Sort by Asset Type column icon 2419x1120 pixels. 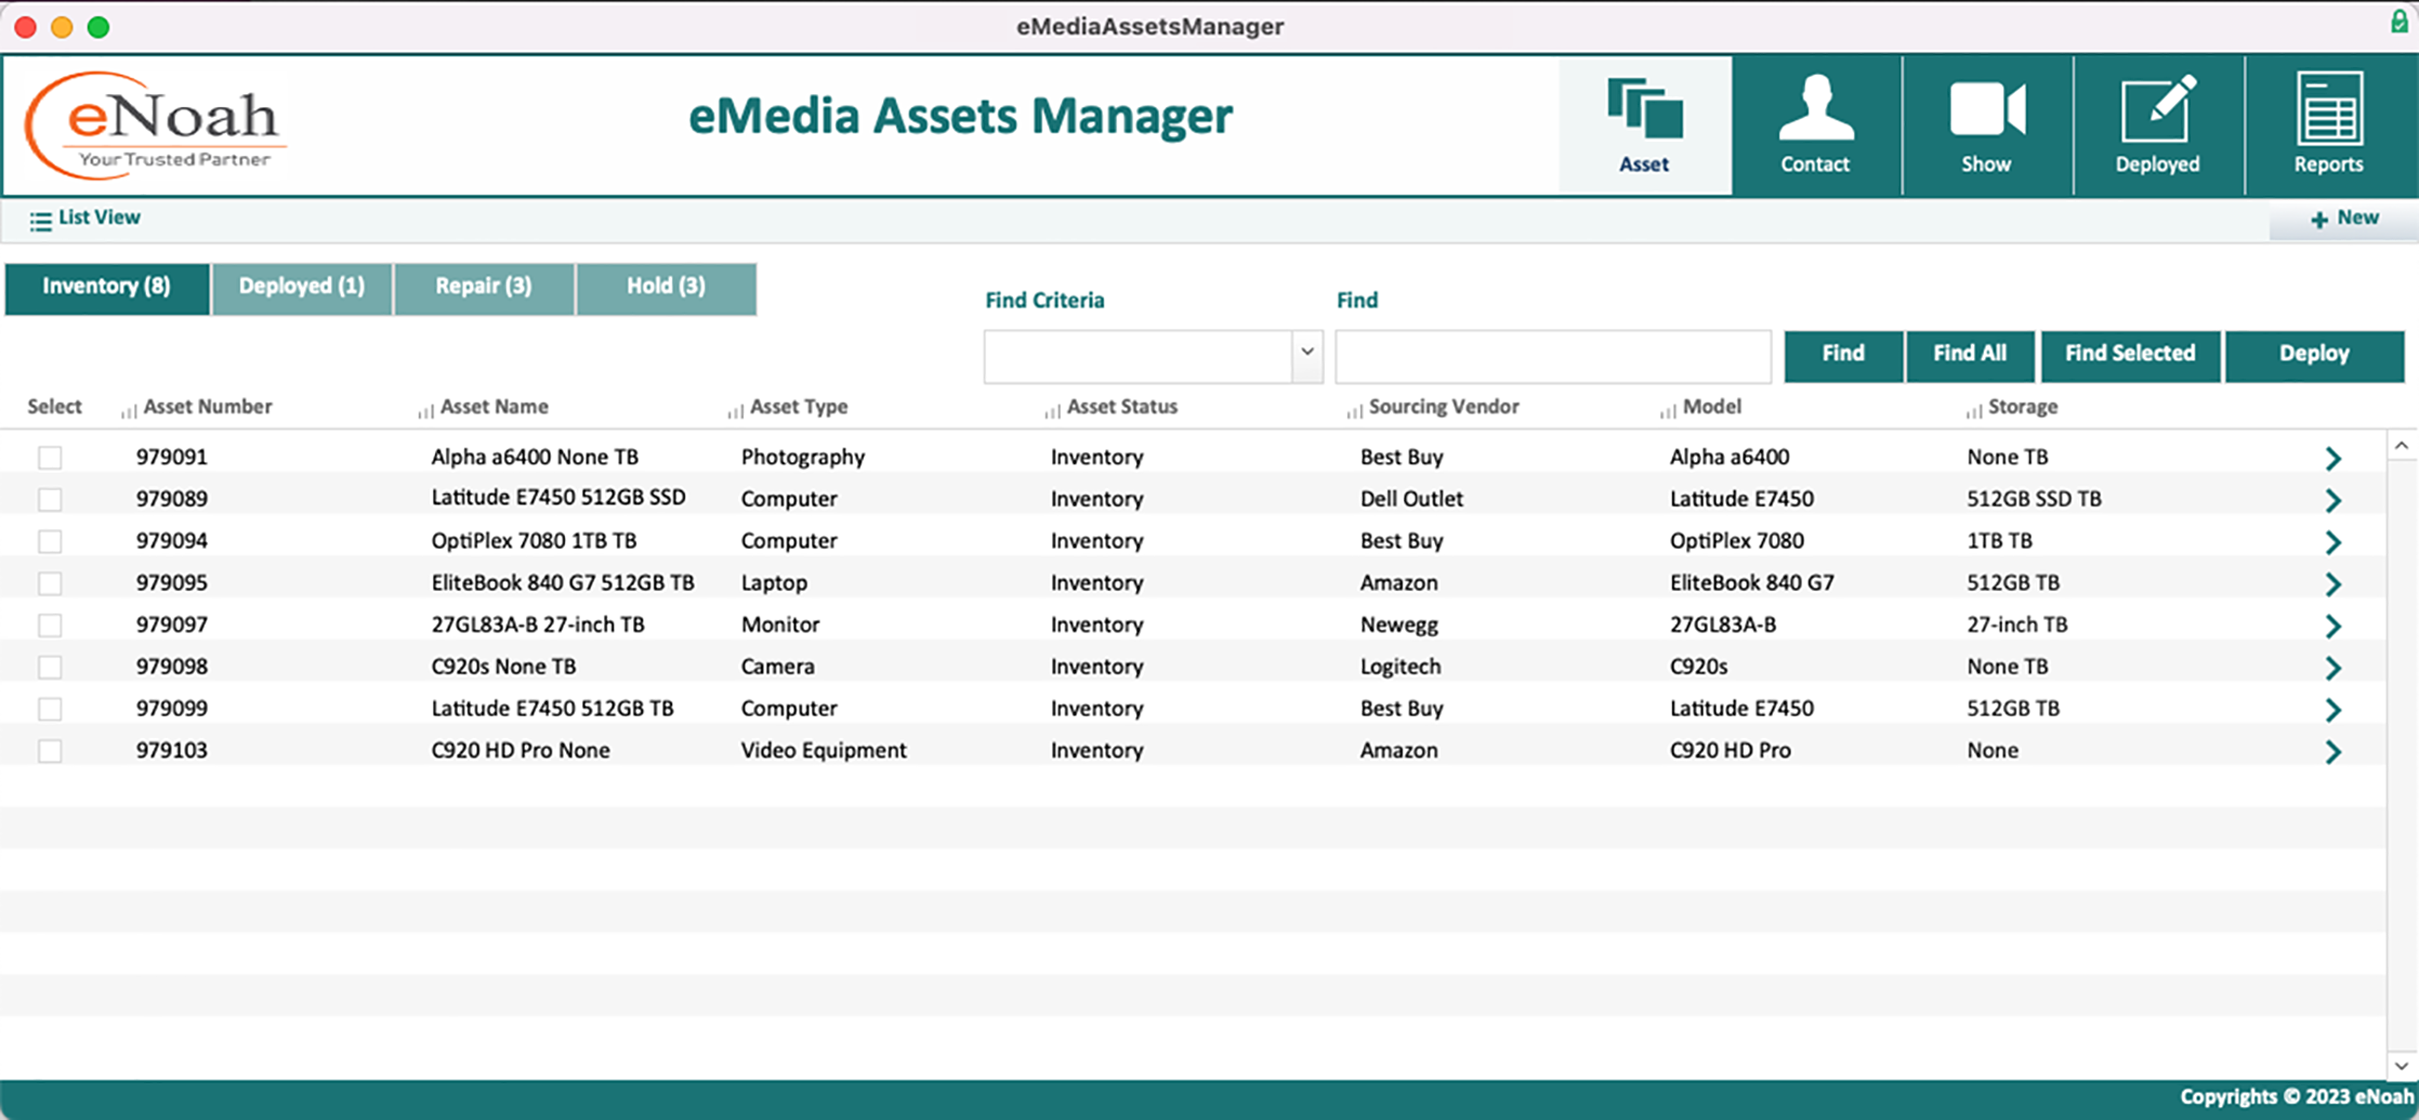[735, 411]
